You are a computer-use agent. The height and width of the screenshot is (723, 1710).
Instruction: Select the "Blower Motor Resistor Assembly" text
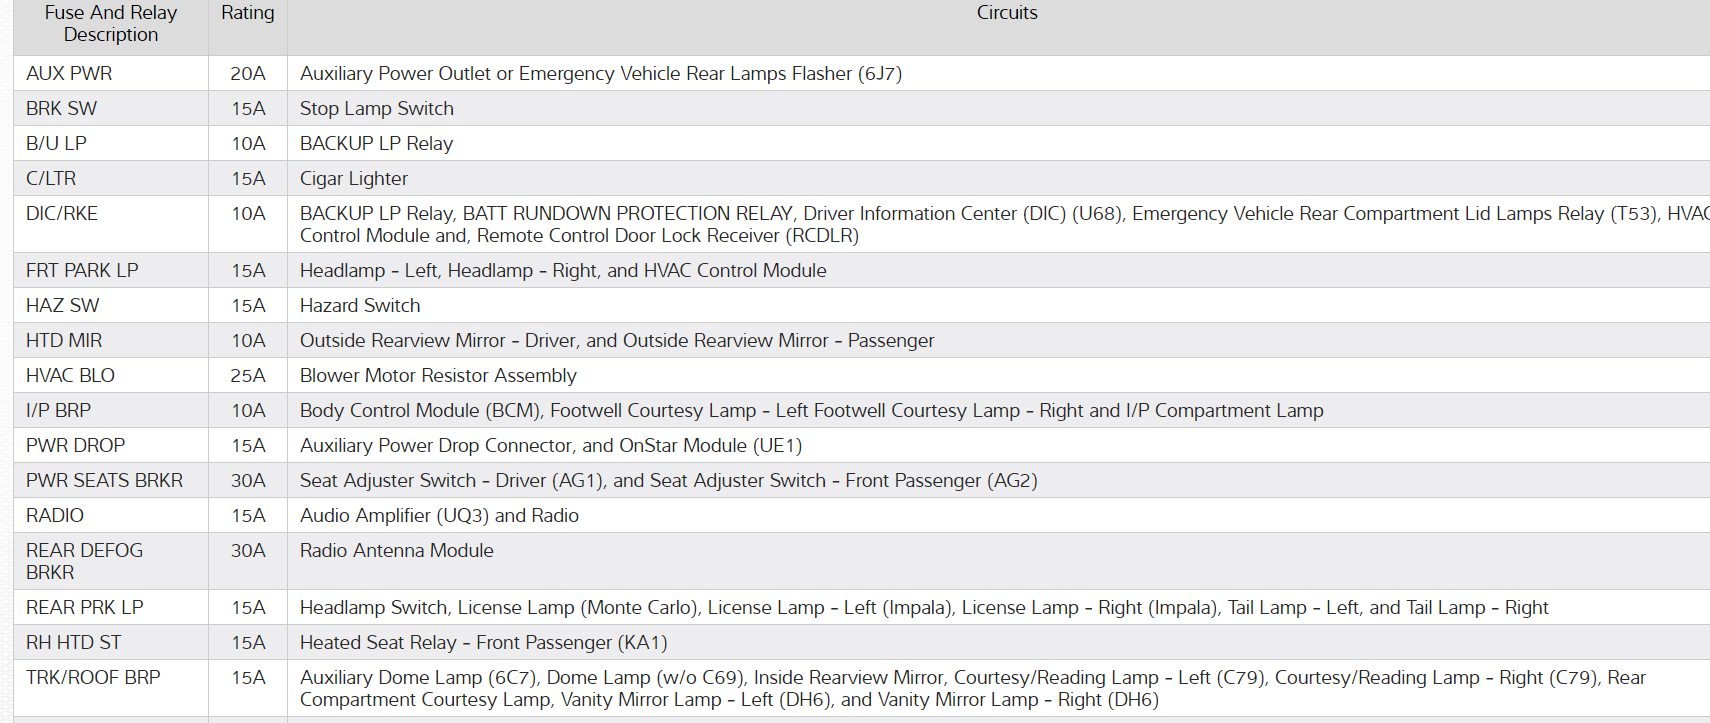click(x=438, y=376)
